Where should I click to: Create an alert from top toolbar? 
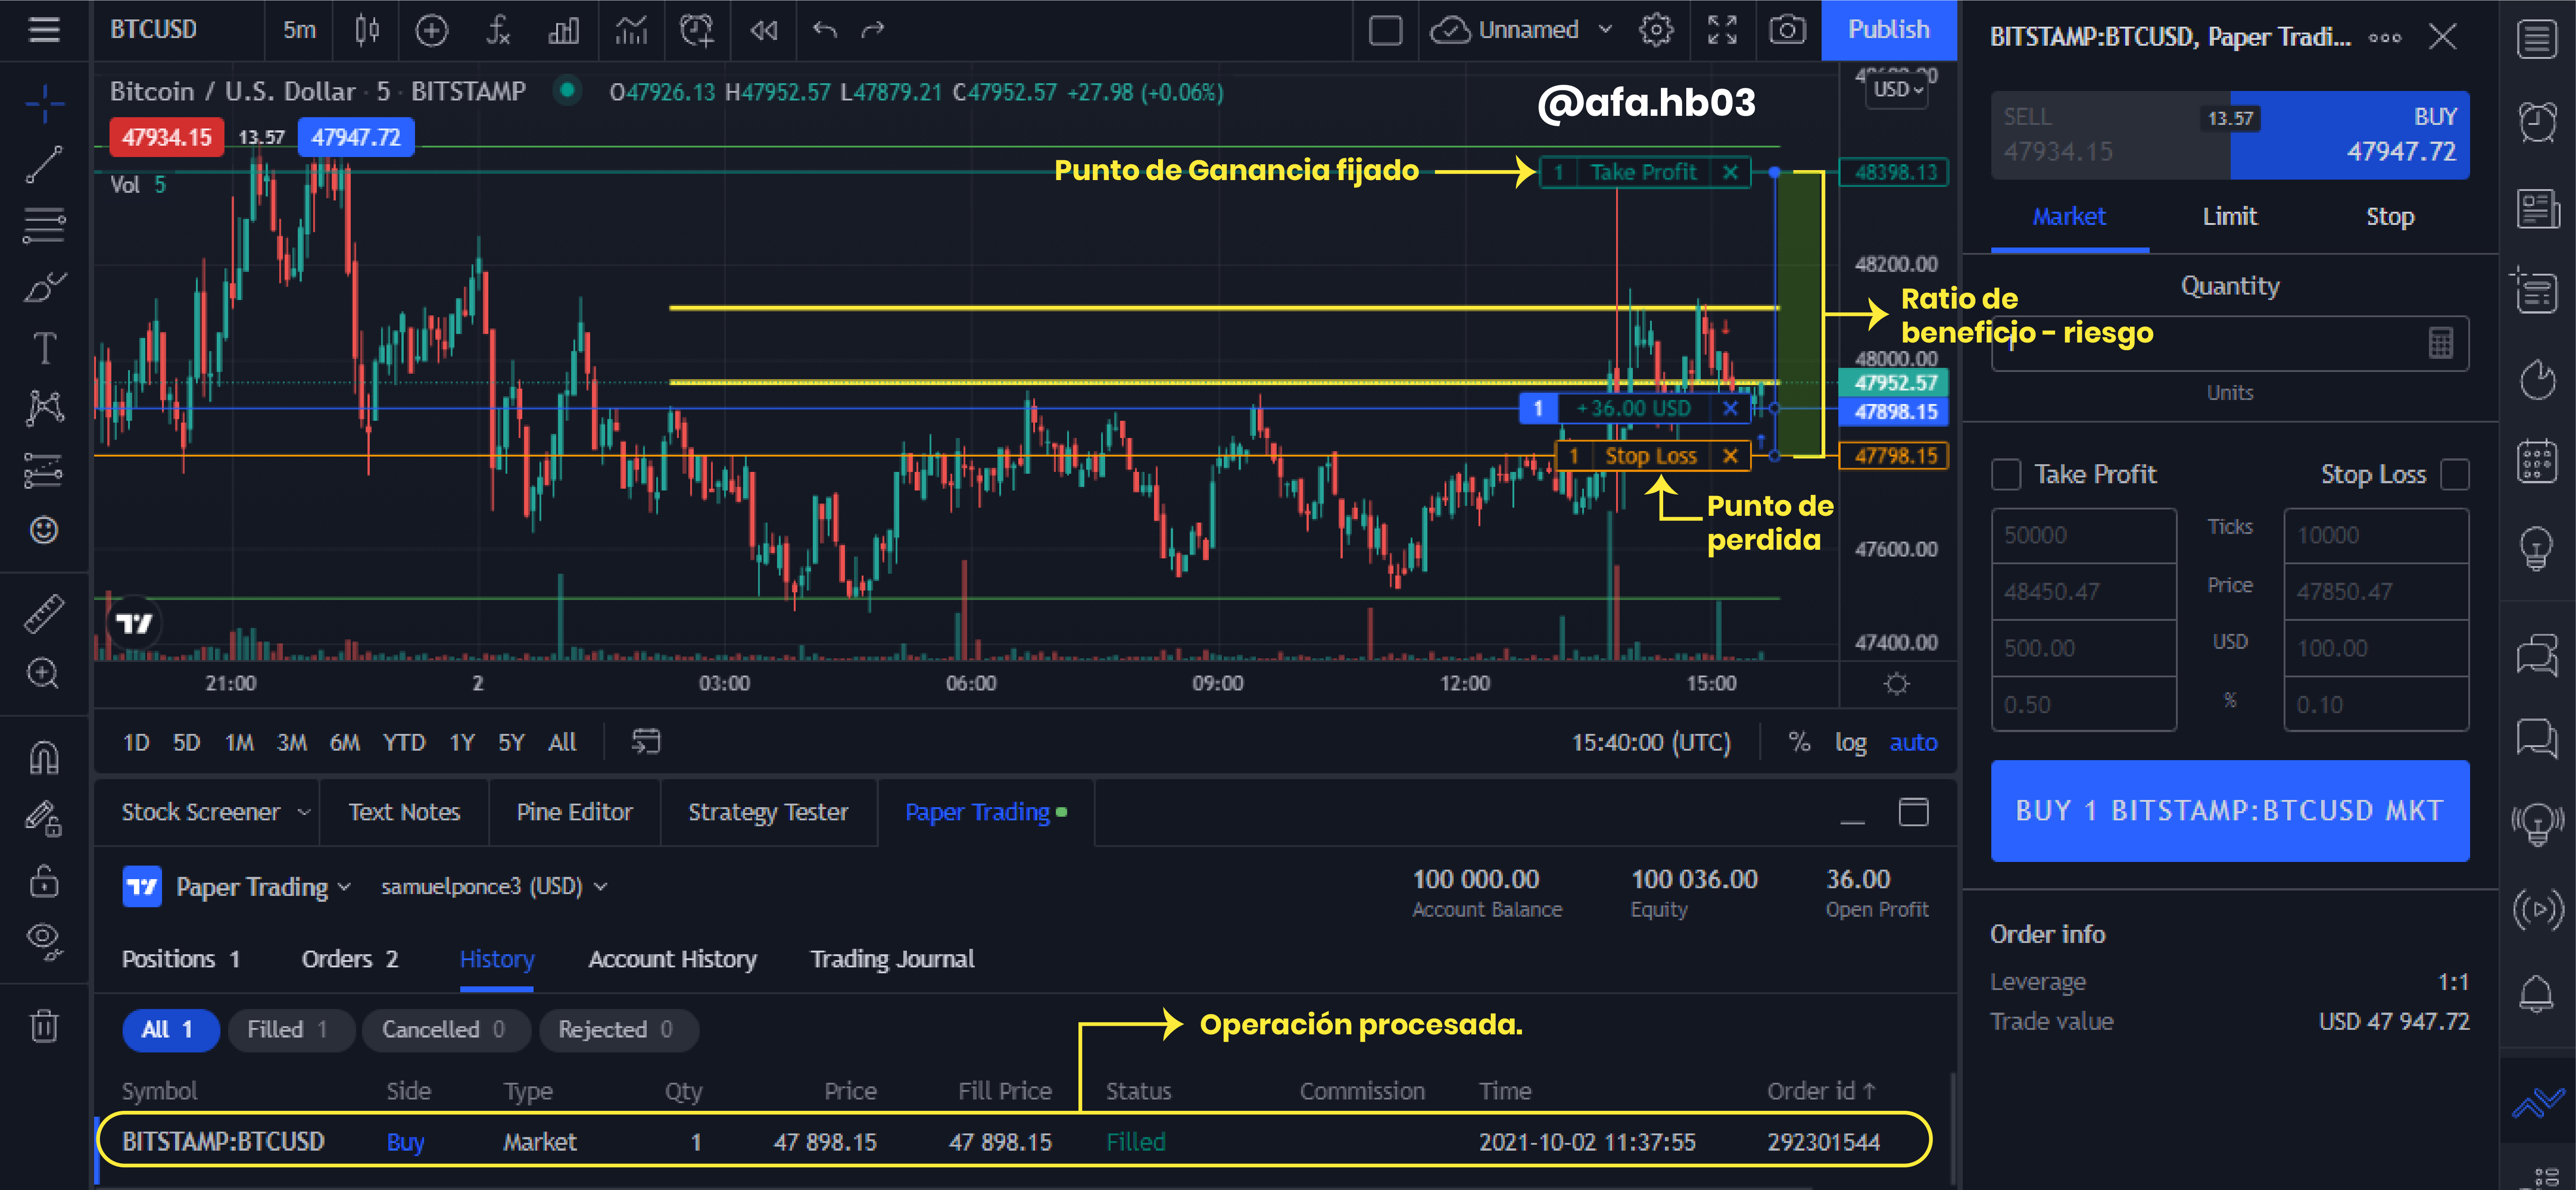click(x=697, y=30)
